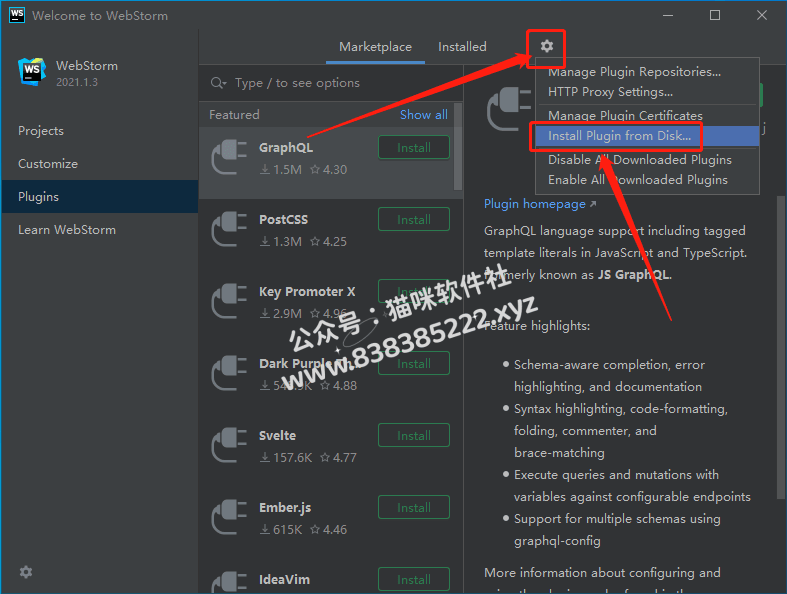The height and width of the screenshot is (594, 787).
Task: Click Show all featured plugins
Action: [424, 114]
